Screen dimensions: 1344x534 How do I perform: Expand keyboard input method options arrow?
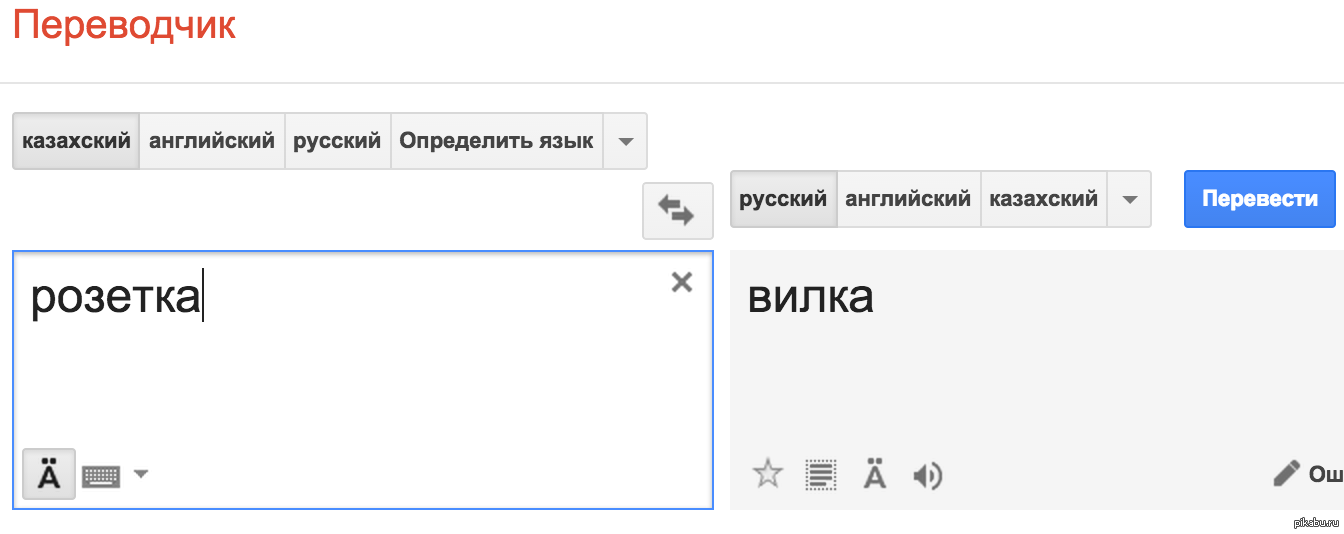(x=141, y=474)
